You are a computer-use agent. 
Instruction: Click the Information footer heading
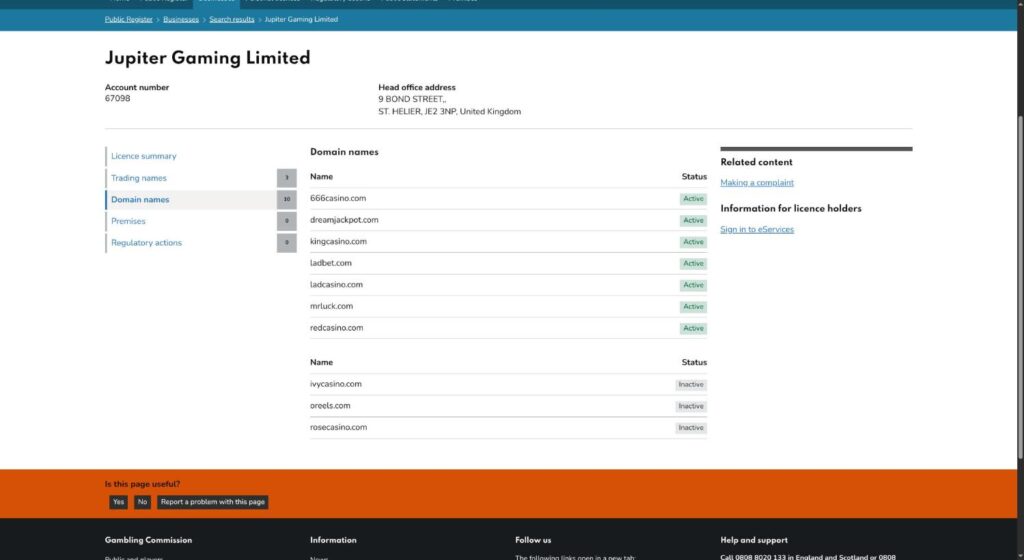pyautogui.click(x=333, y=540)
